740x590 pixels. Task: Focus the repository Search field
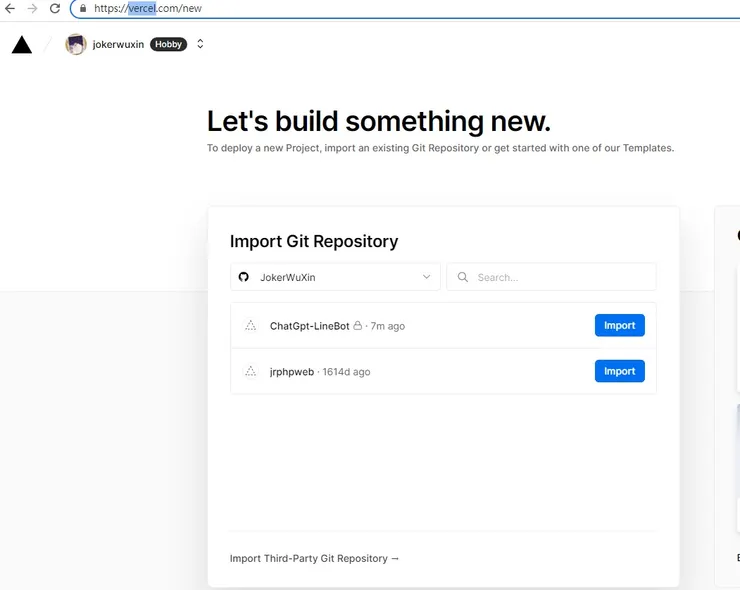551,277
